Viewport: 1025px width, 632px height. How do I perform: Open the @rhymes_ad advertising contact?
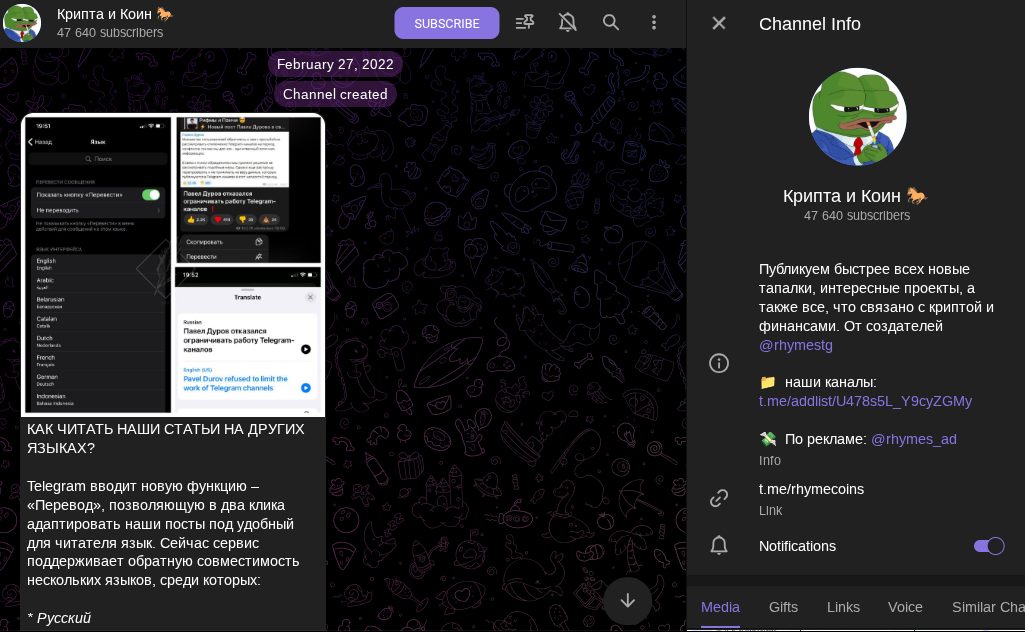[x=913, y=439]
